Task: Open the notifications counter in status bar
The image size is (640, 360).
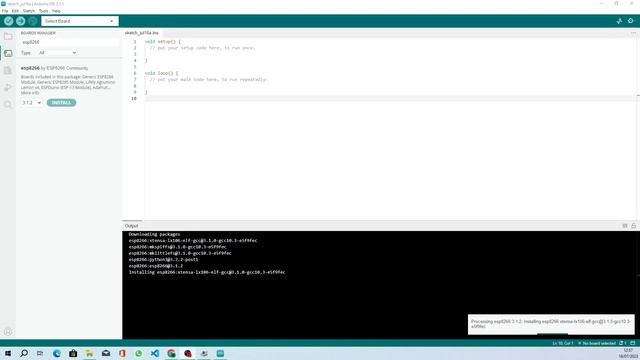Action: (623, 343)
